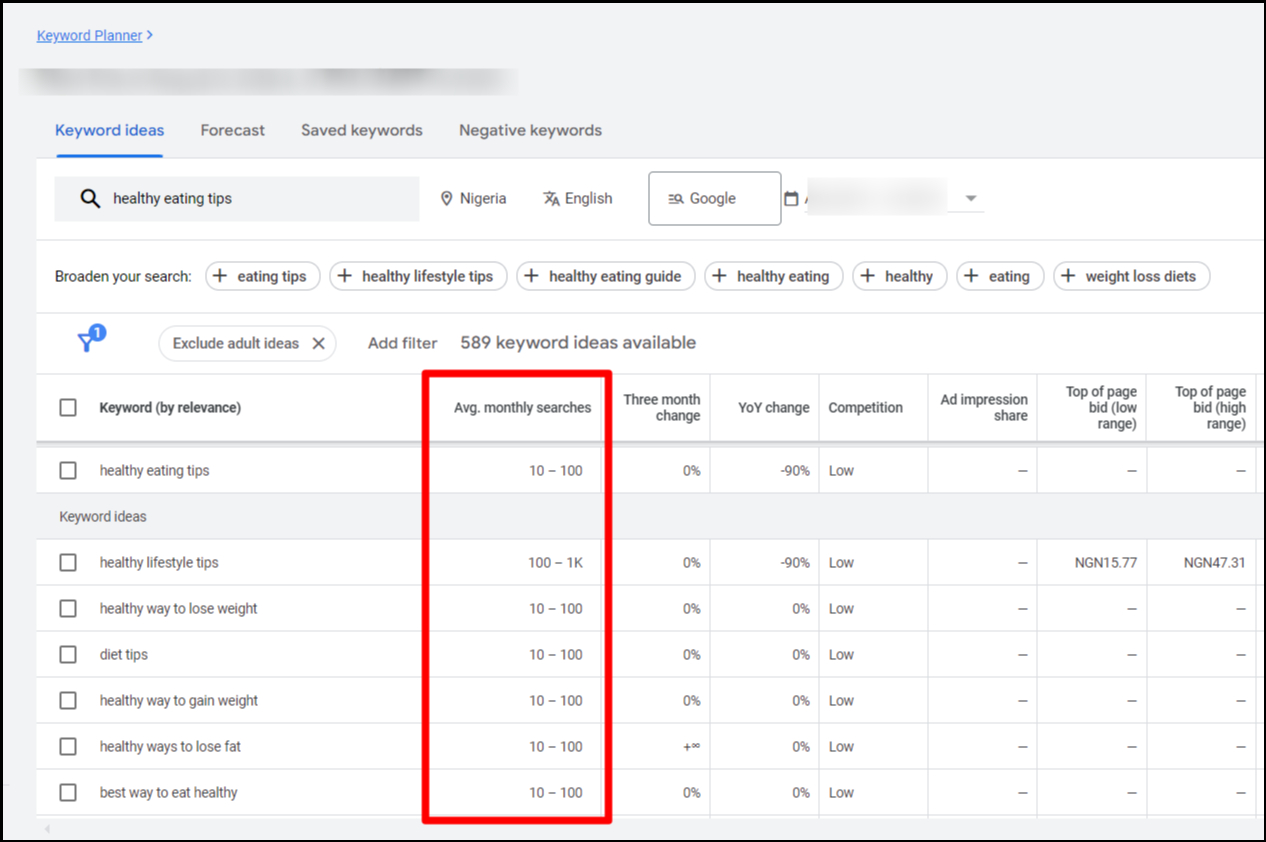Click the 'healthy ways to lose fat' keyword
This screenshot has height=842, width=1266.
tap(170, 746)
